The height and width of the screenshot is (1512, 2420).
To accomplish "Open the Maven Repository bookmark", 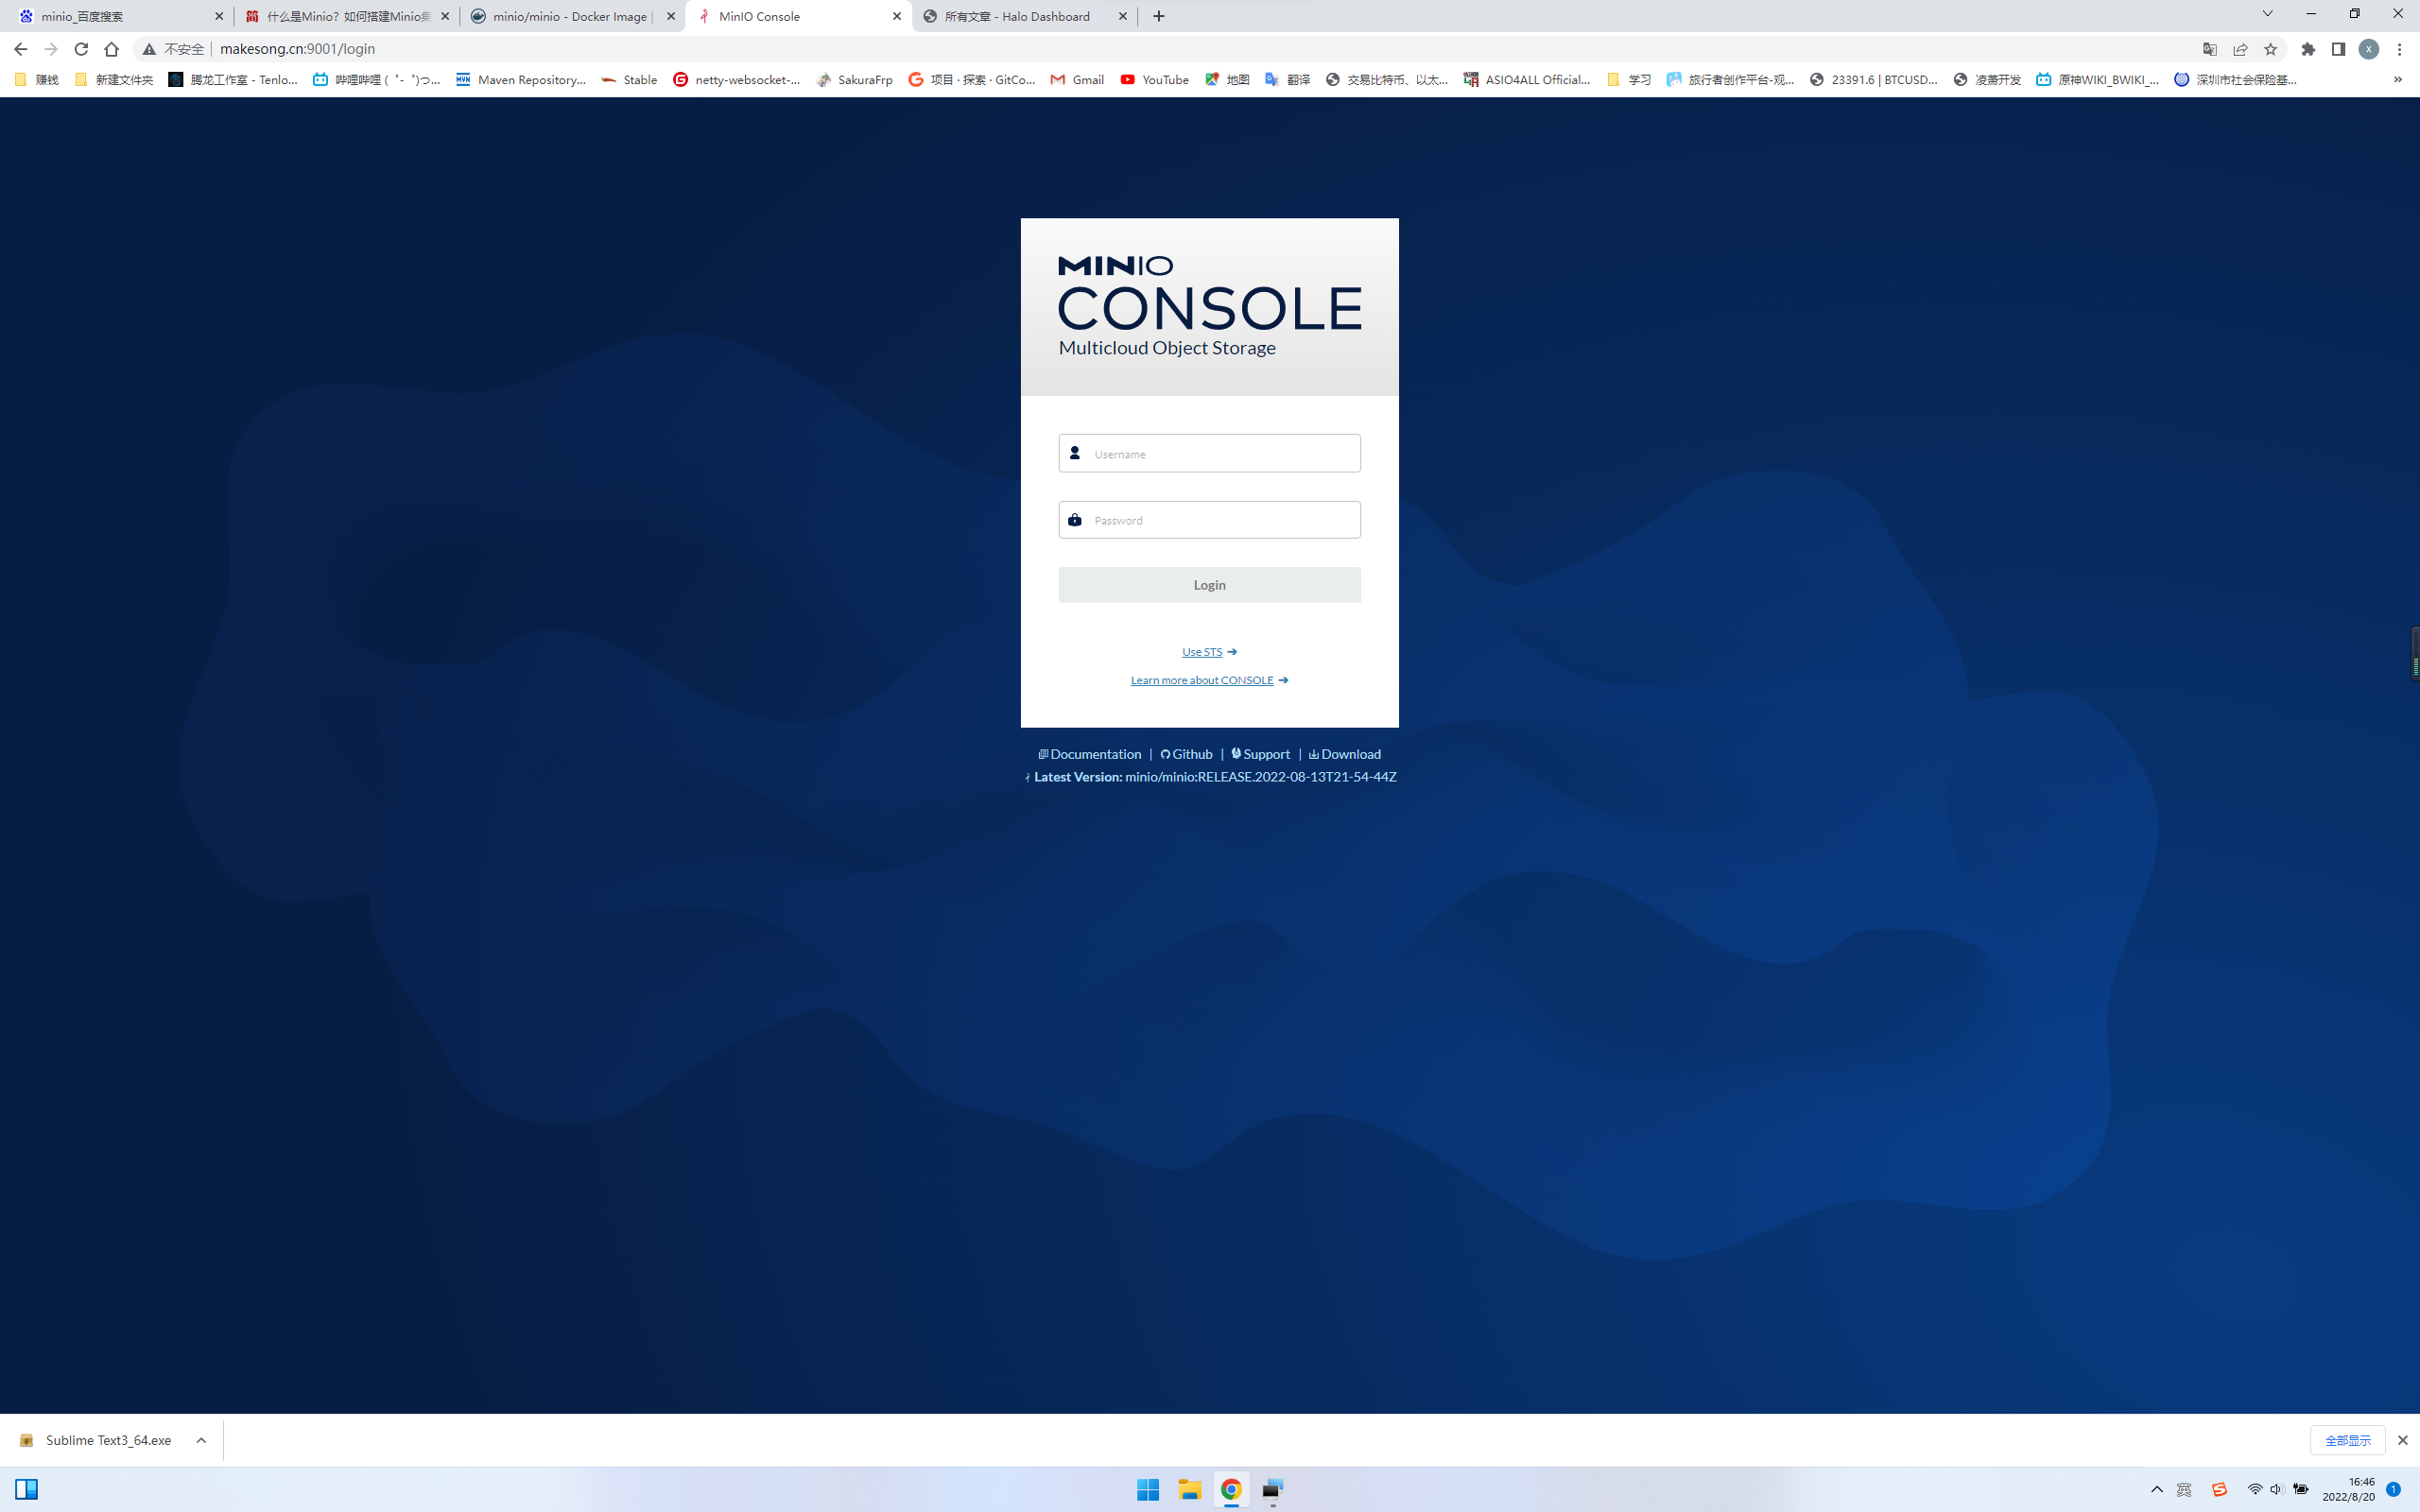I will tap(521, 80).
